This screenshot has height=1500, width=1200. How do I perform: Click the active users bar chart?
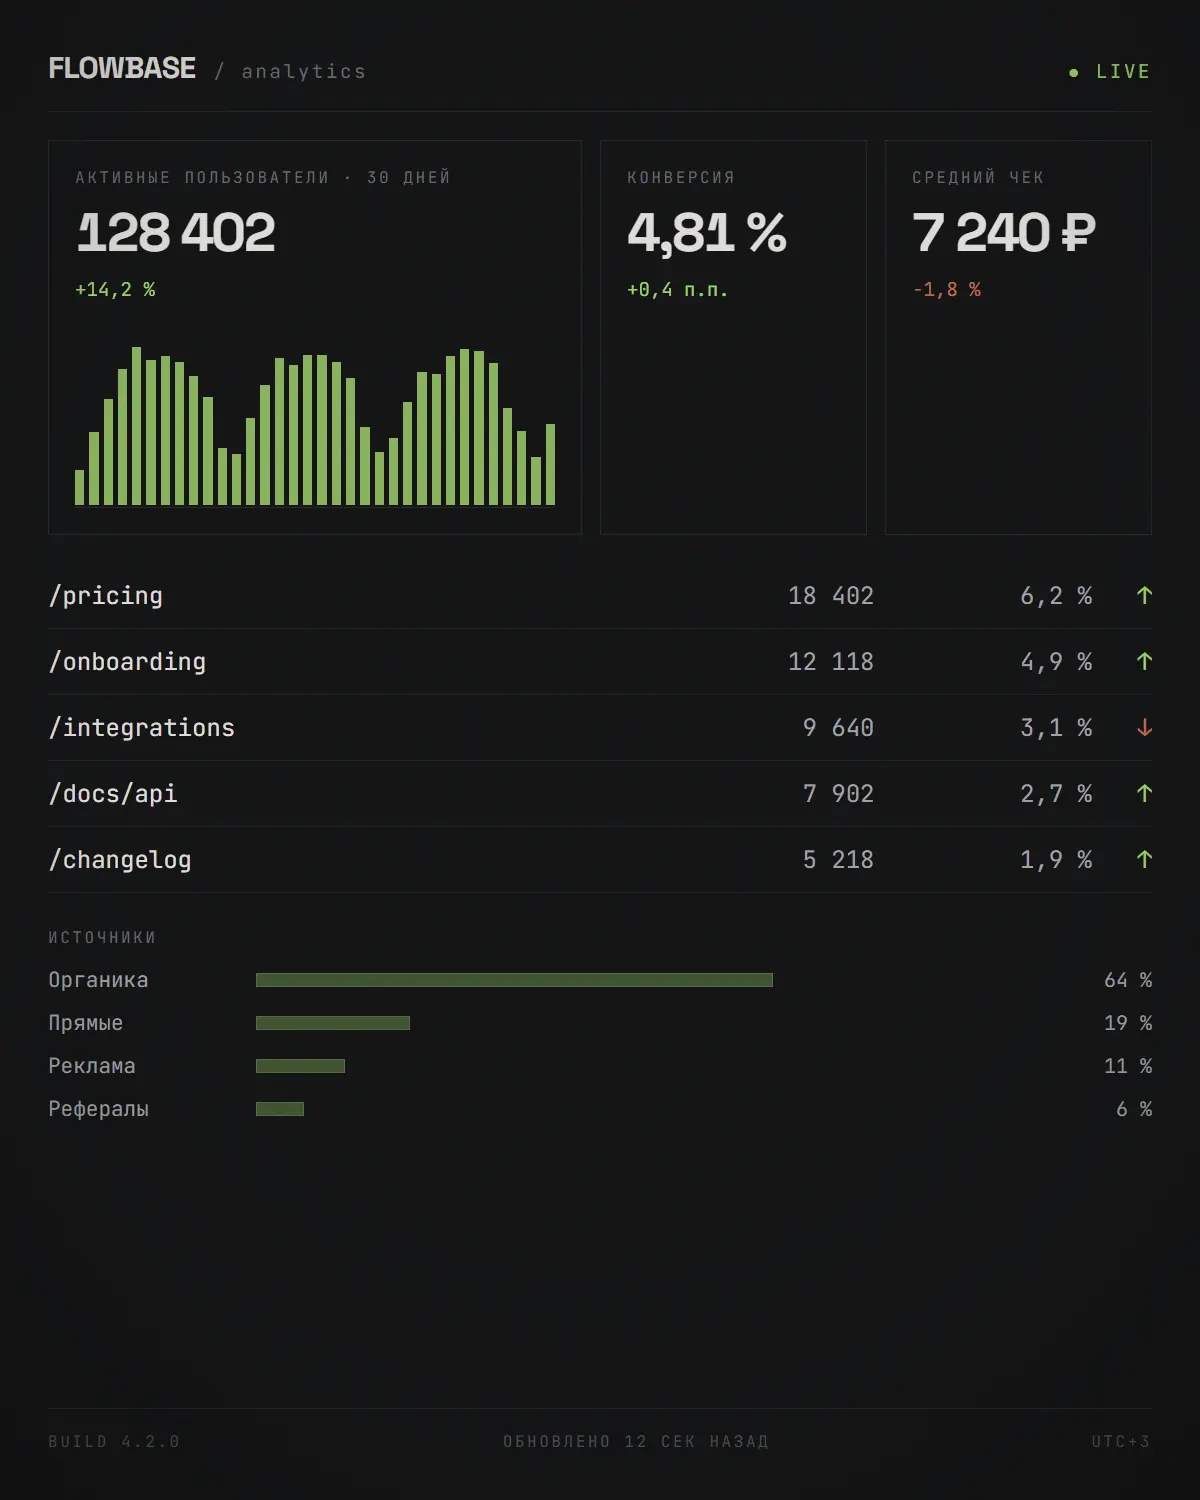[315, 426]
